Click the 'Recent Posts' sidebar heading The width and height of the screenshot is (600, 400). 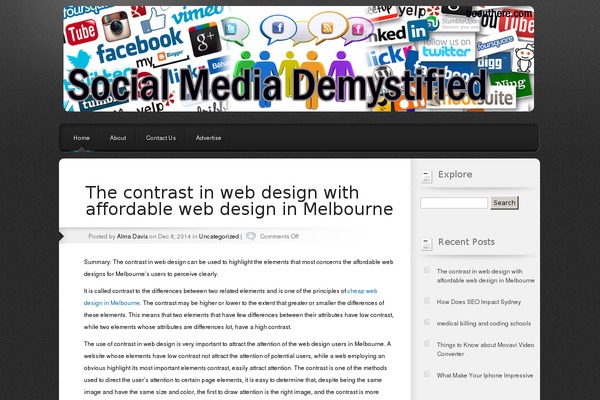[x=466, y=242]
